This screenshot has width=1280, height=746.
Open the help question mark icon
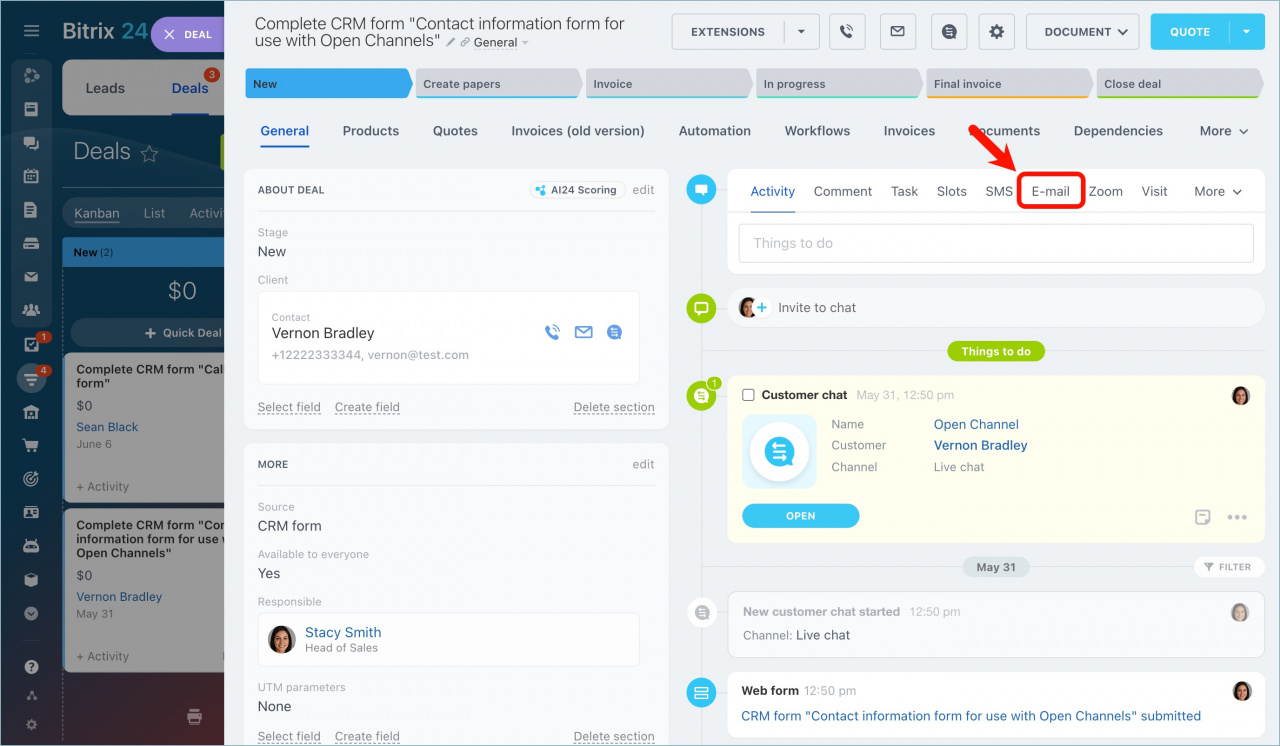[x=31, y=667]
